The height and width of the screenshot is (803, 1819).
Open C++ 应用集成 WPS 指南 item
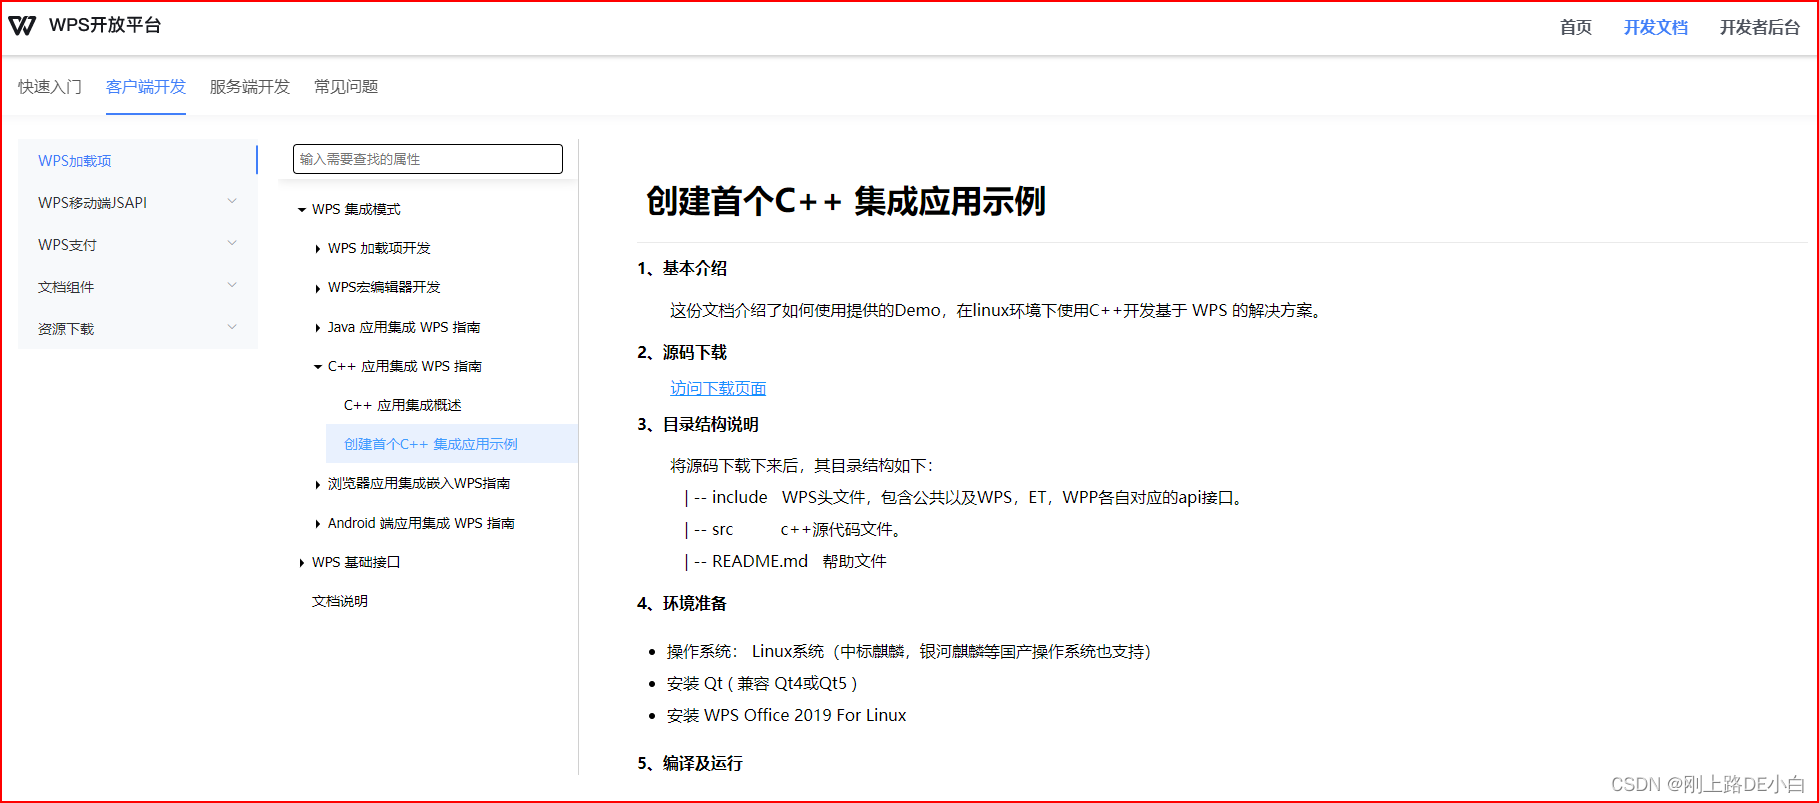405,366
